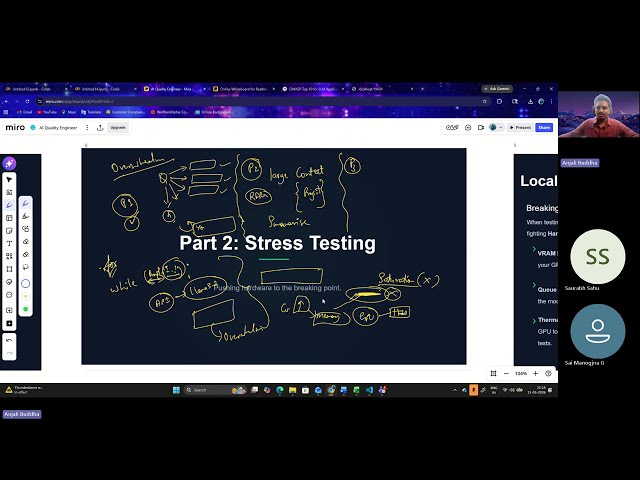Show hidden system tray icons
640x480 pixels.
[x=455, y=390]
